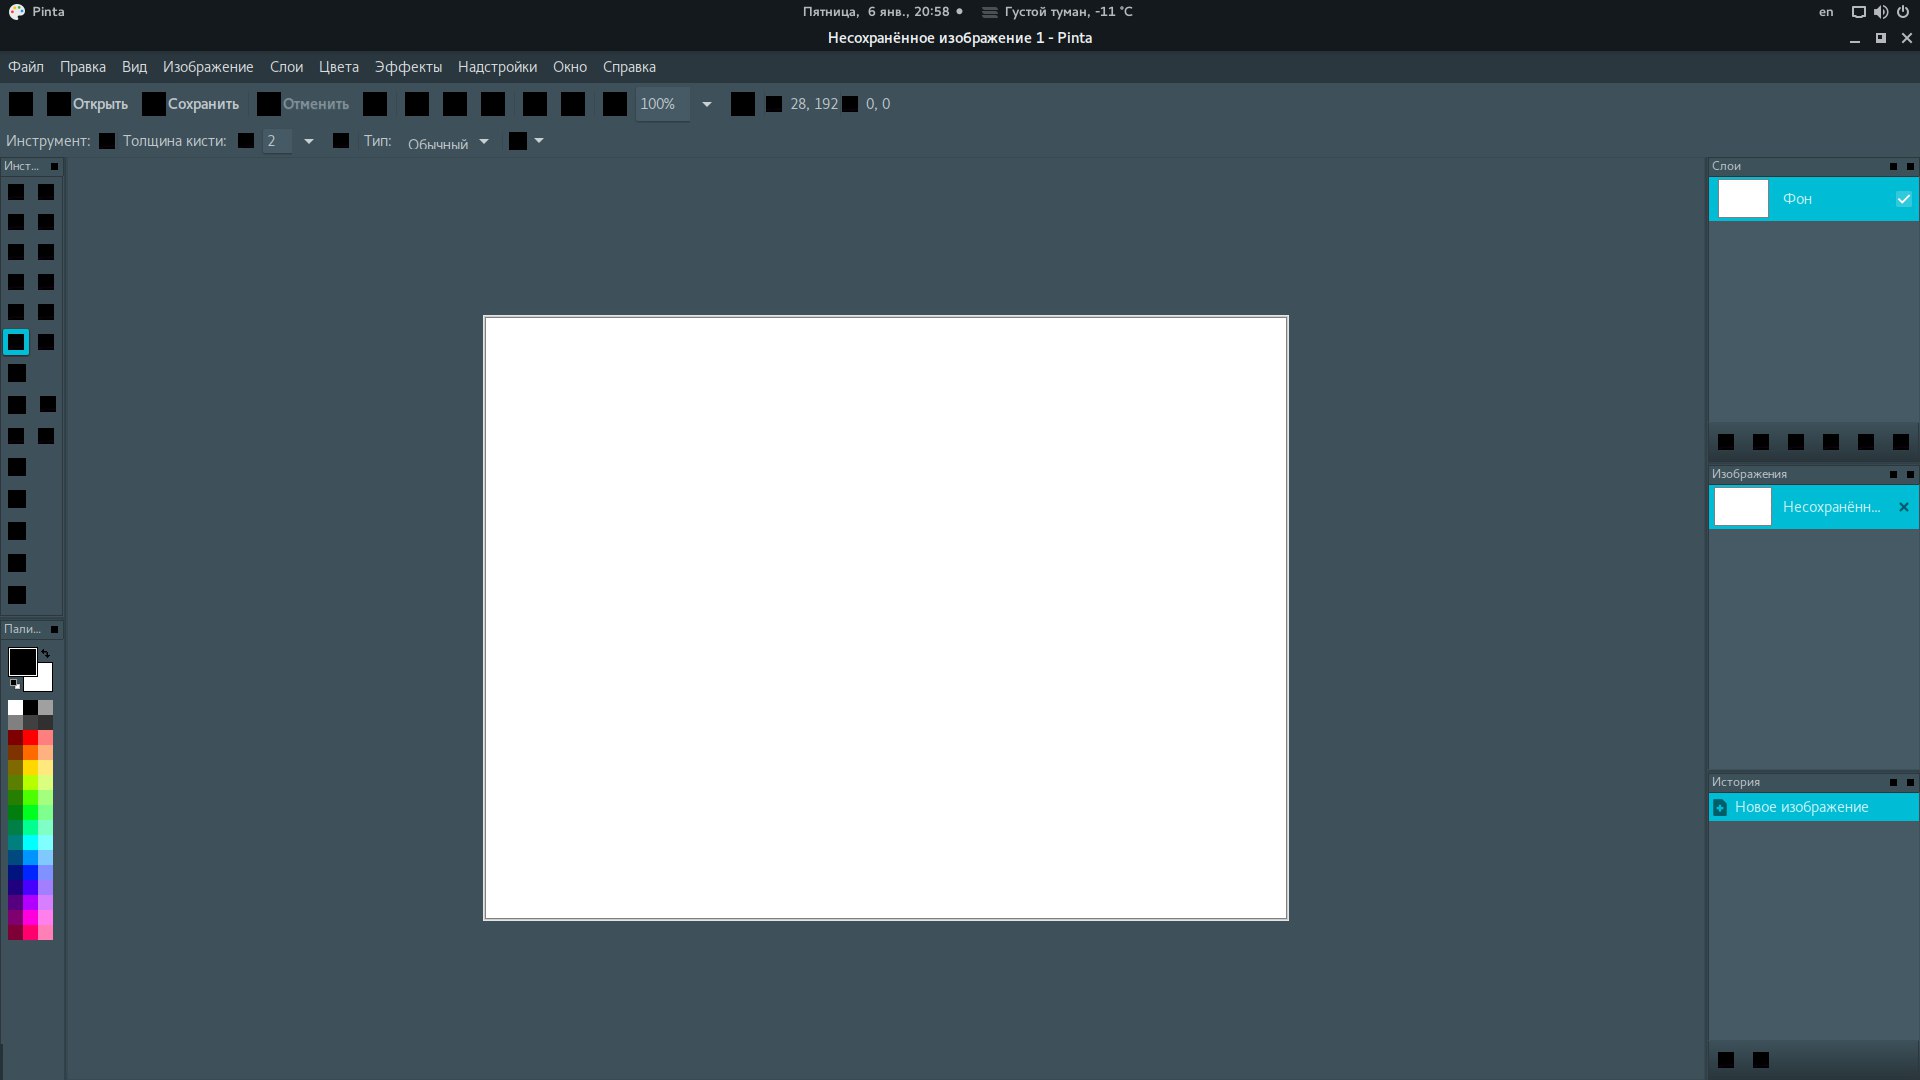
Task: Click the Густой туман weather indicator
Action: pyautogui.click(x=1058, y=12)
